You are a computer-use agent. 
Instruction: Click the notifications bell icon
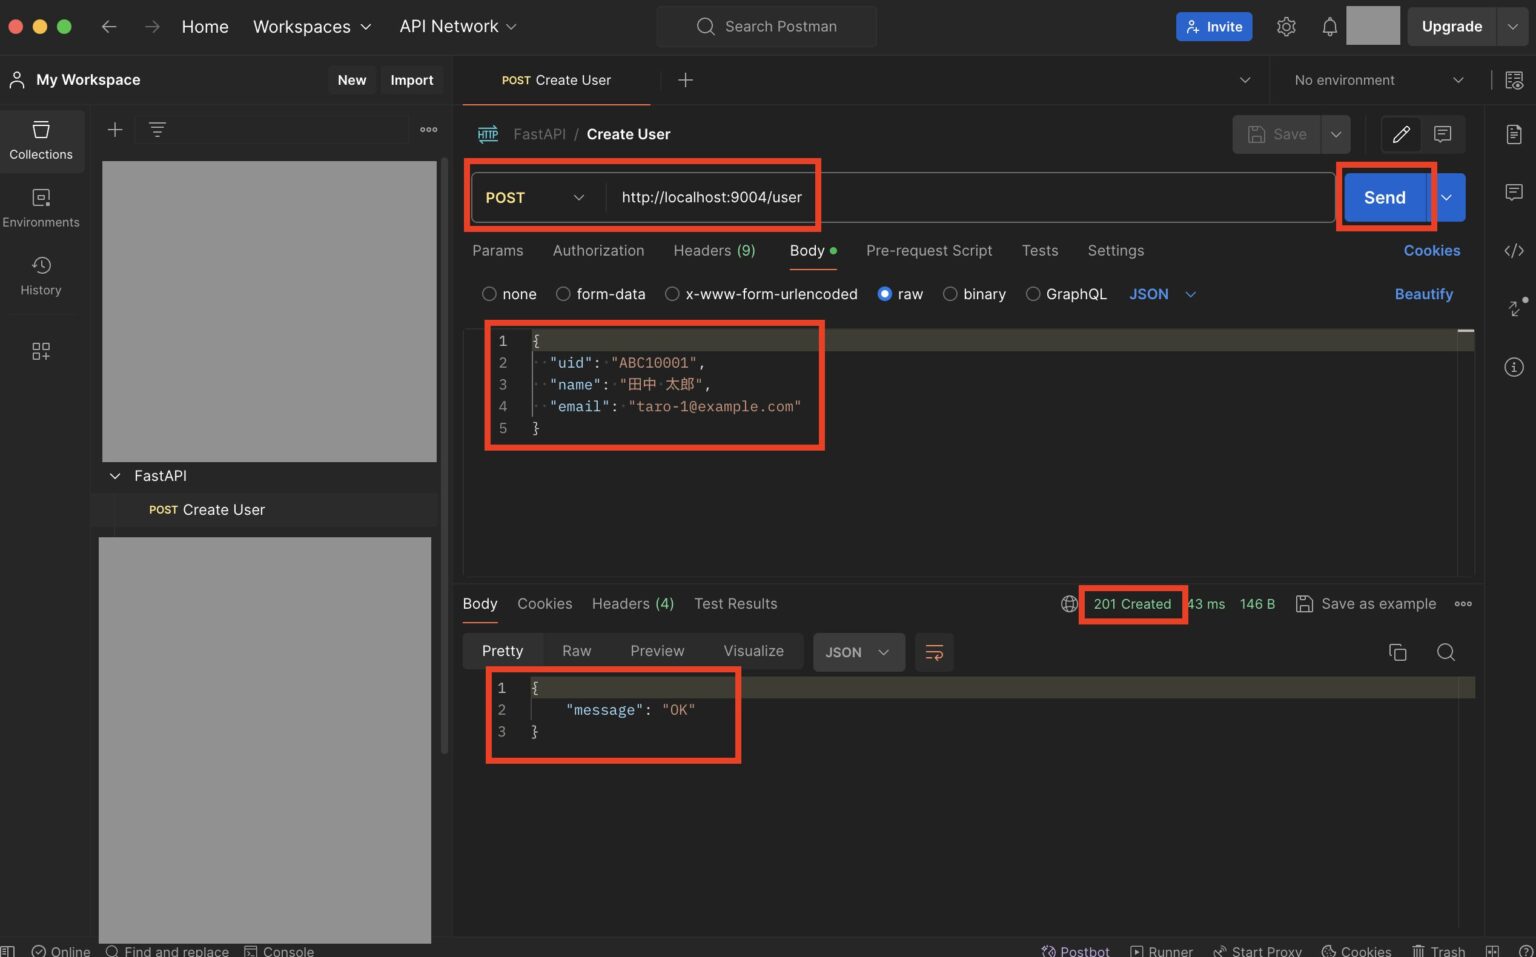[1329, 27]
